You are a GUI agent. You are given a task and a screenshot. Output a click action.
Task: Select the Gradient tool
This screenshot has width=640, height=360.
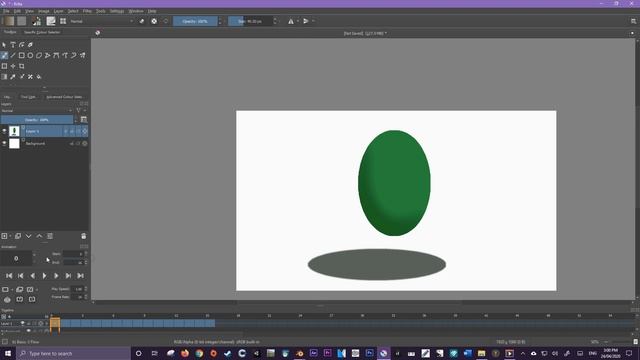click(4, 76)
